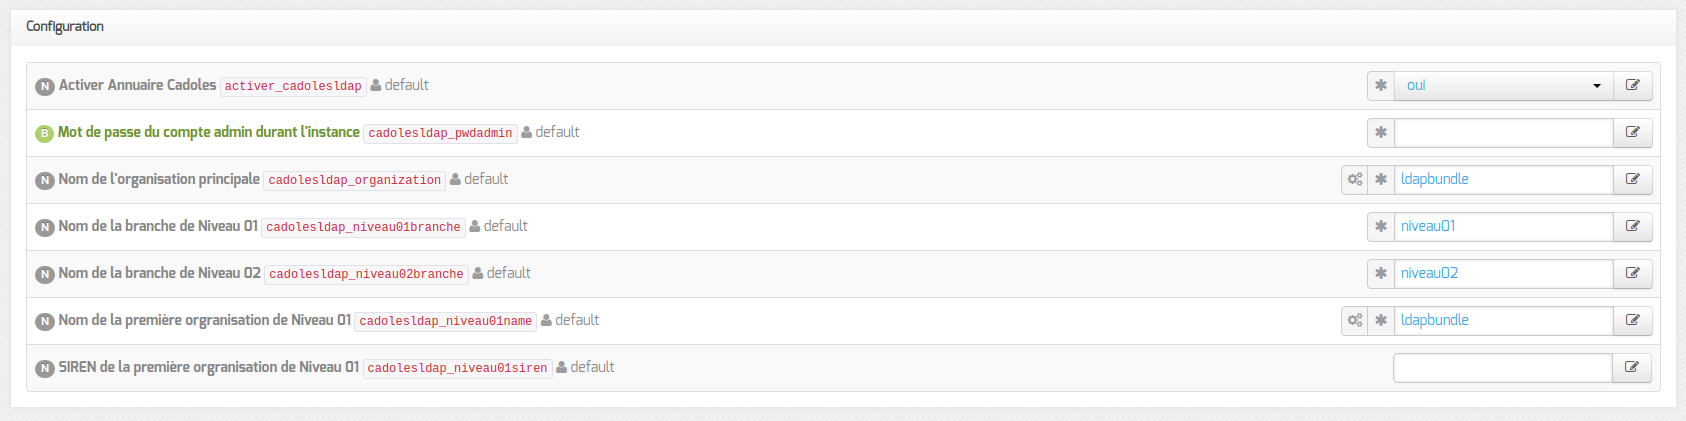The image size is (1686, 421).
Task: Click the Configuration panel header
Action: pos(65,27)
